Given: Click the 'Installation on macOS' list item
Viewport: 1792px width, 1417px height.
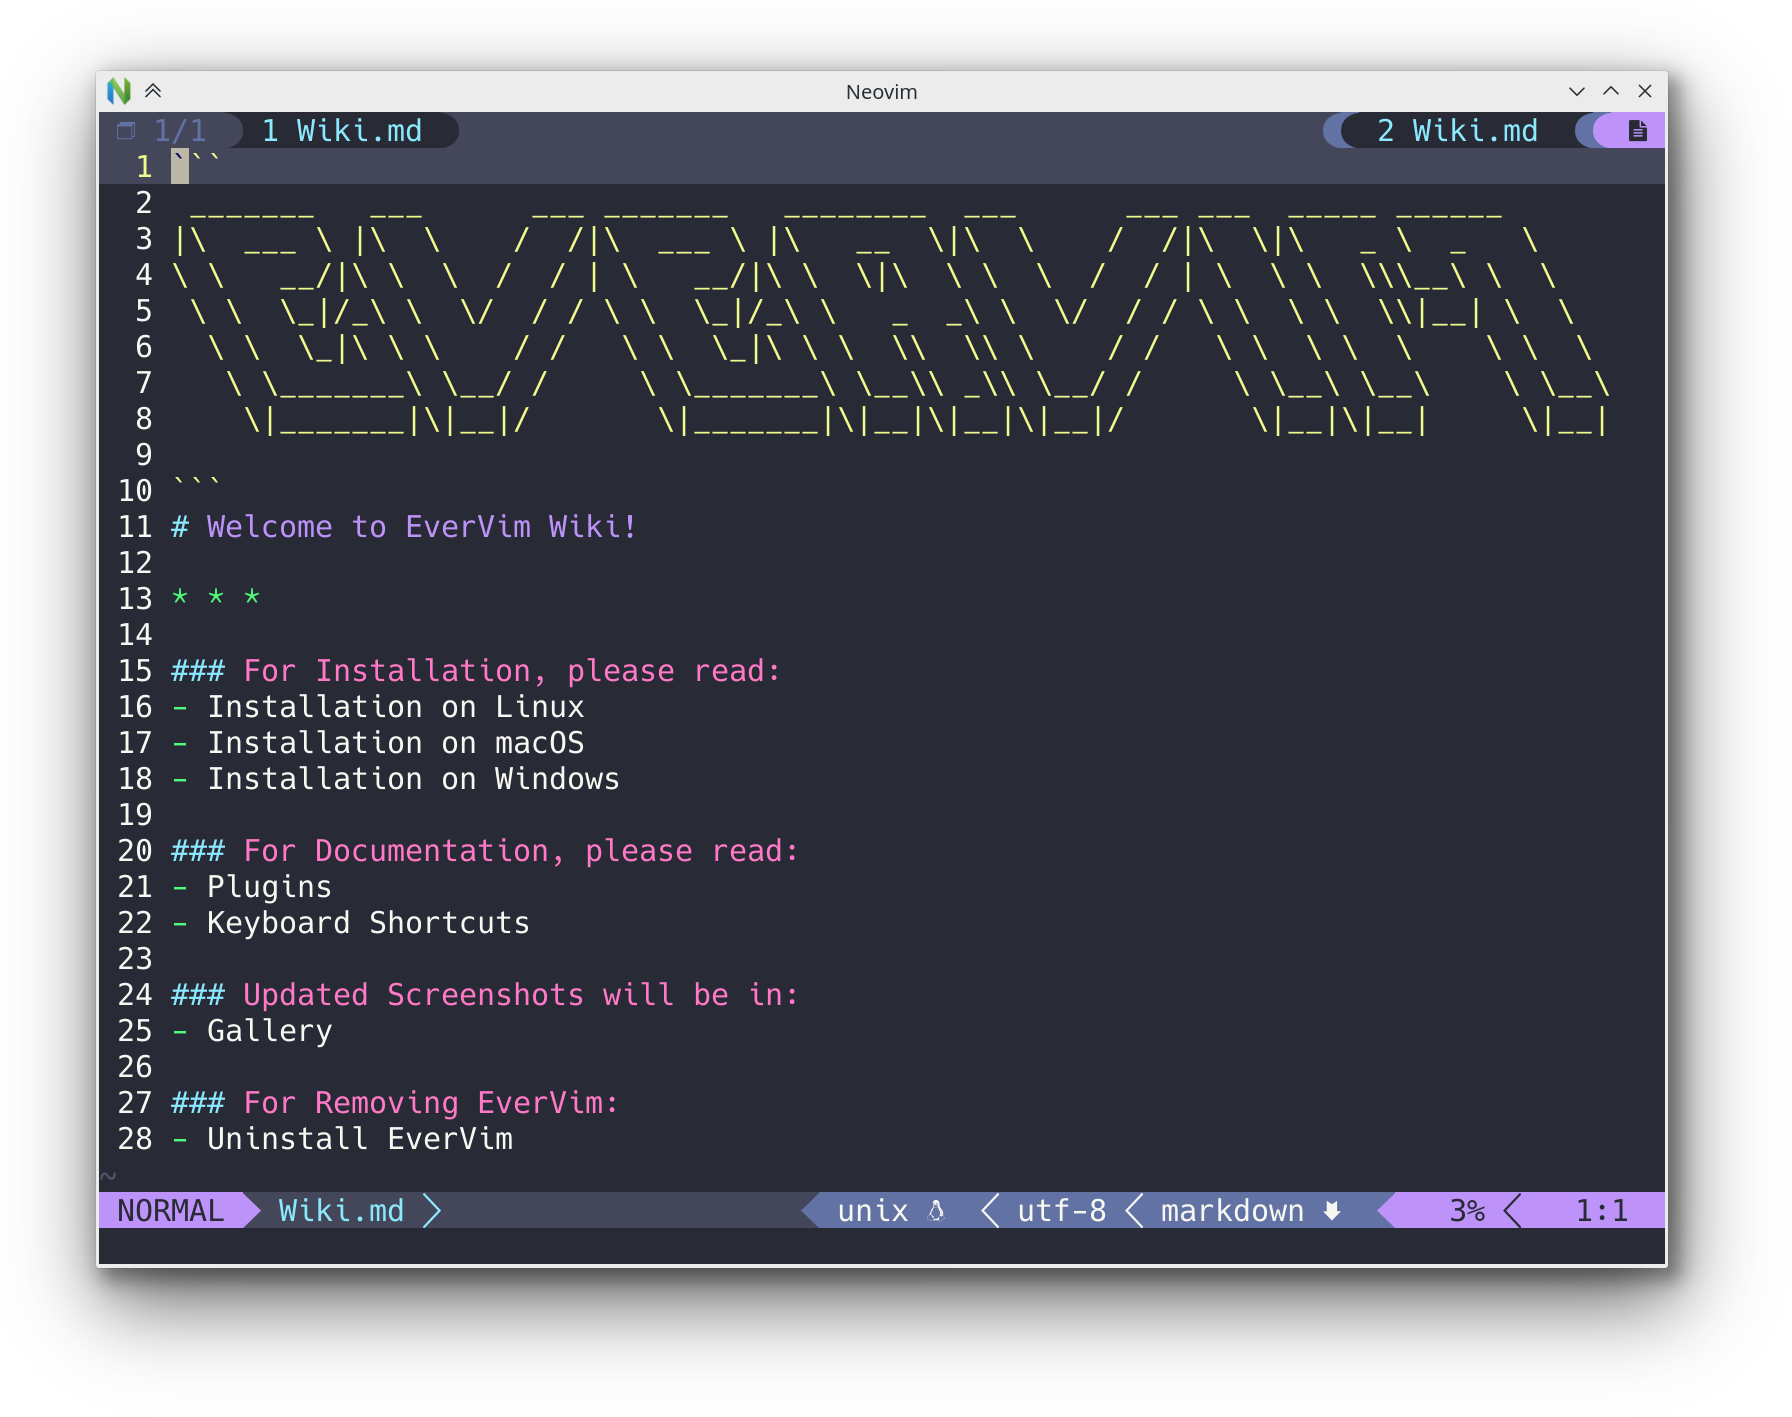Looking at the screenshot, I should coord(395,743).
